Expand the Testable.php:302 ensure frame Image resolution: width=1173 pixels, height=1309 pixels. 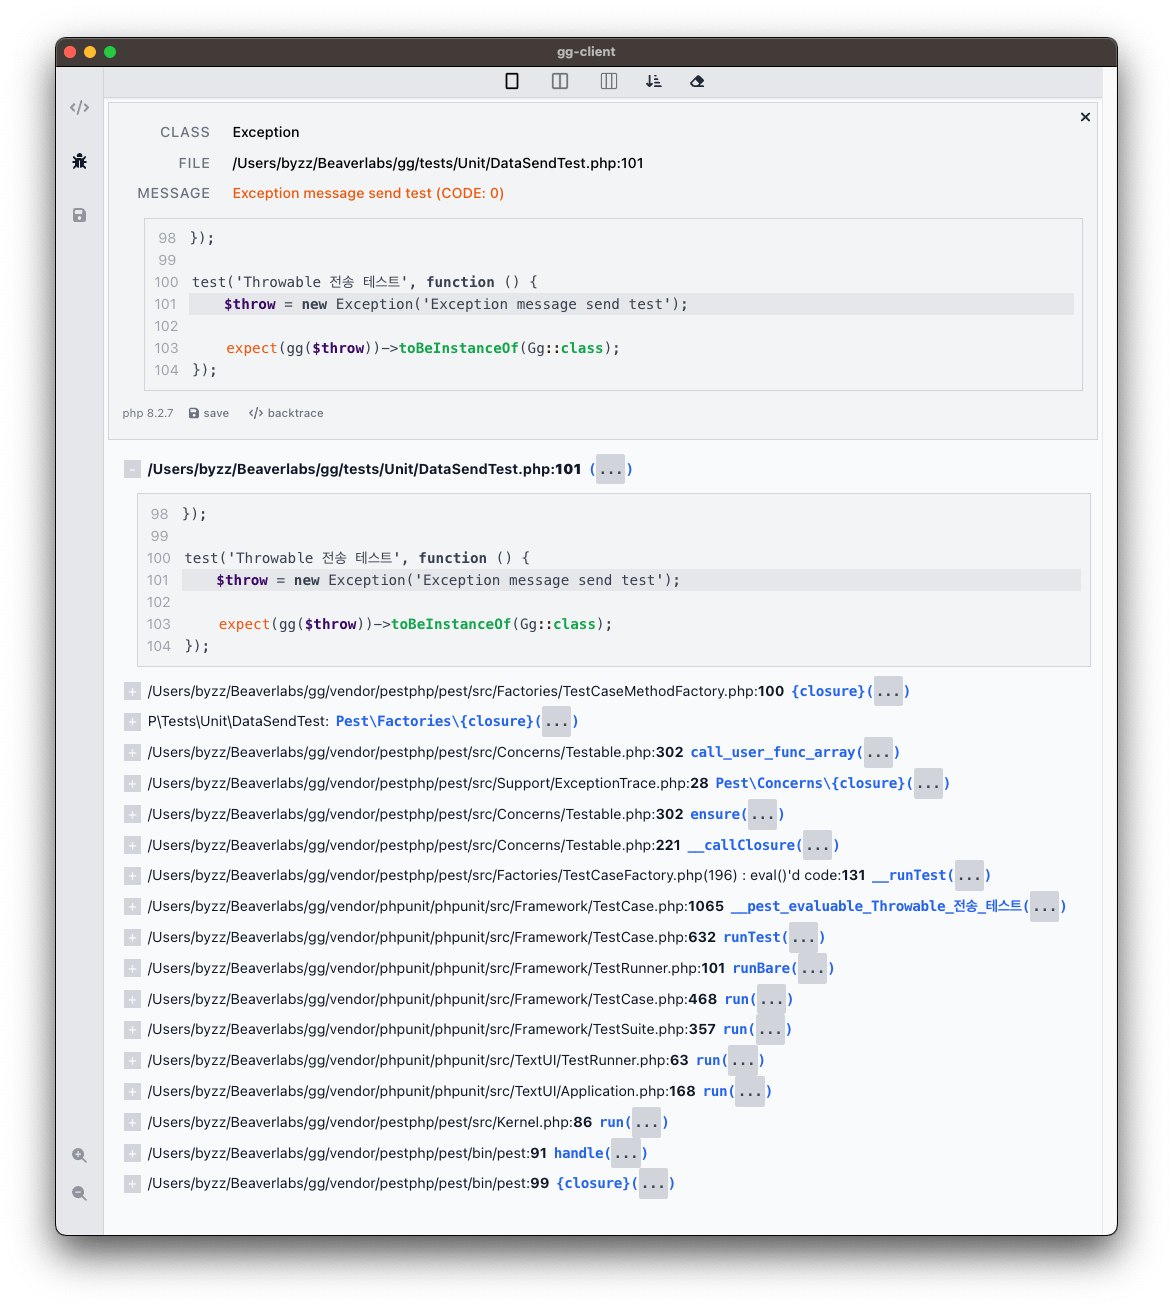tap(132, 814)
